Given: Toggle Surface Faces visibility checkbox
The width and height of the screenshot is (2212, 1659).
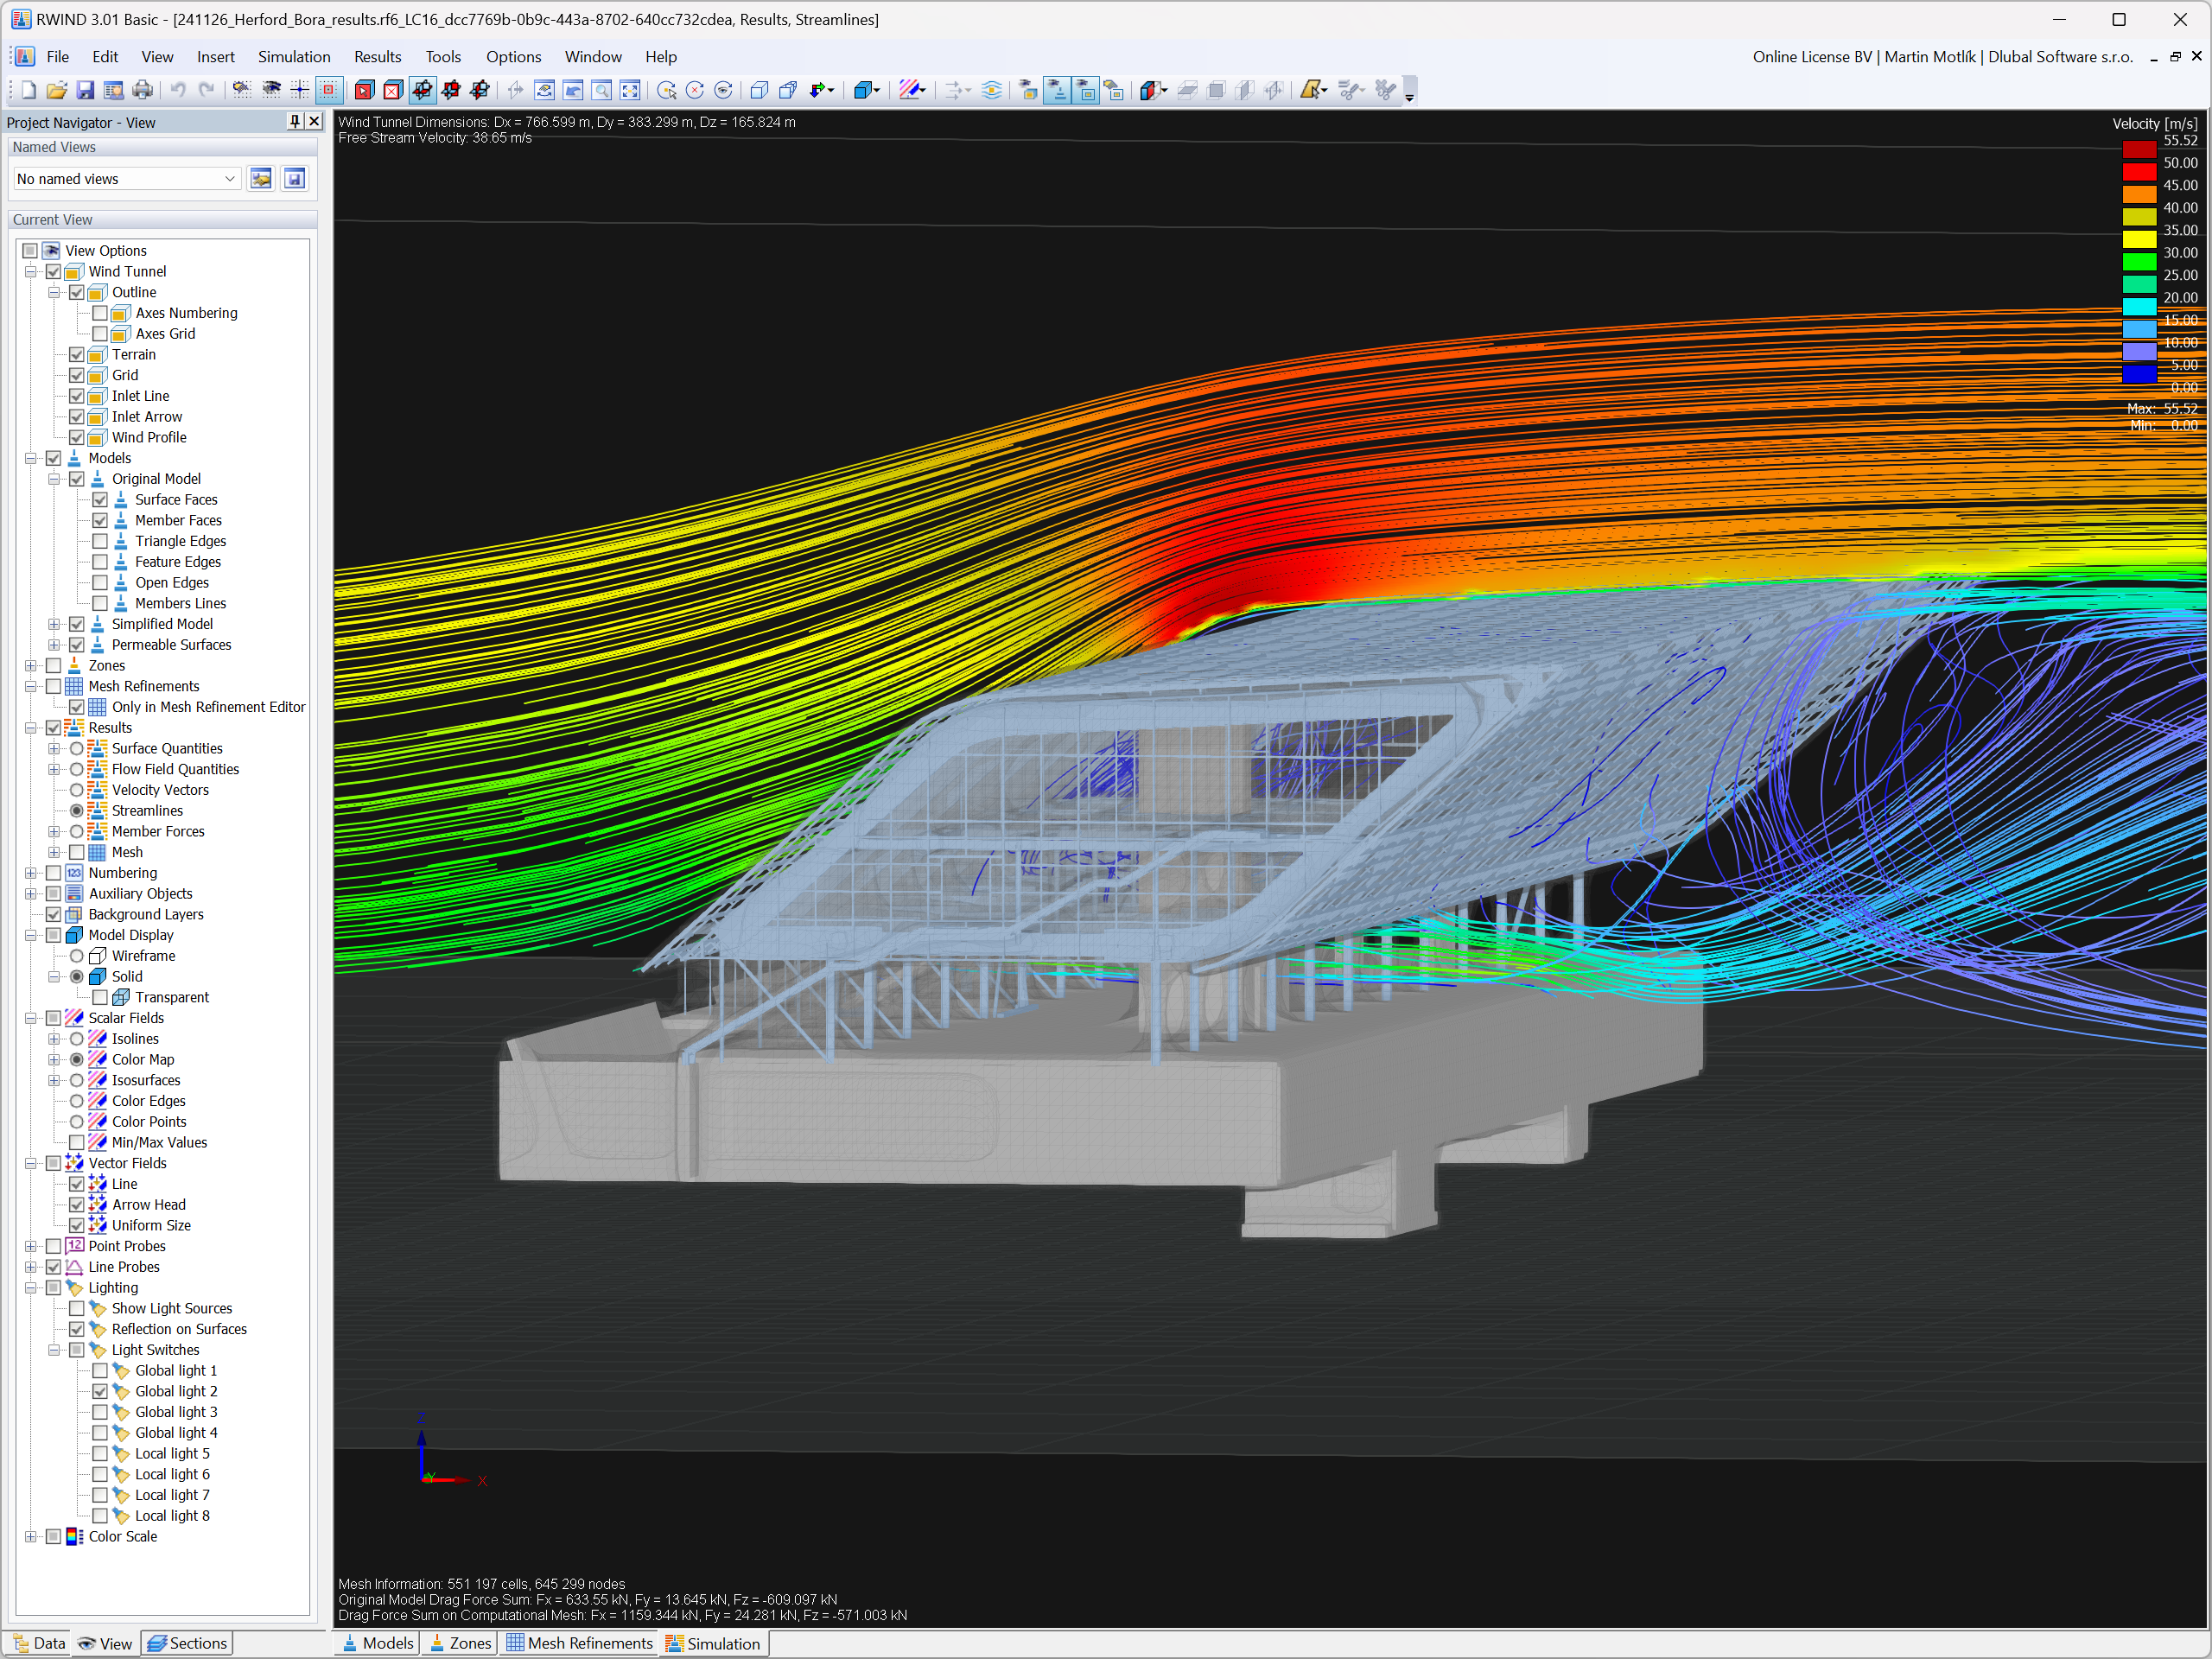Looking at the screenshot, I should coord(98,499).
